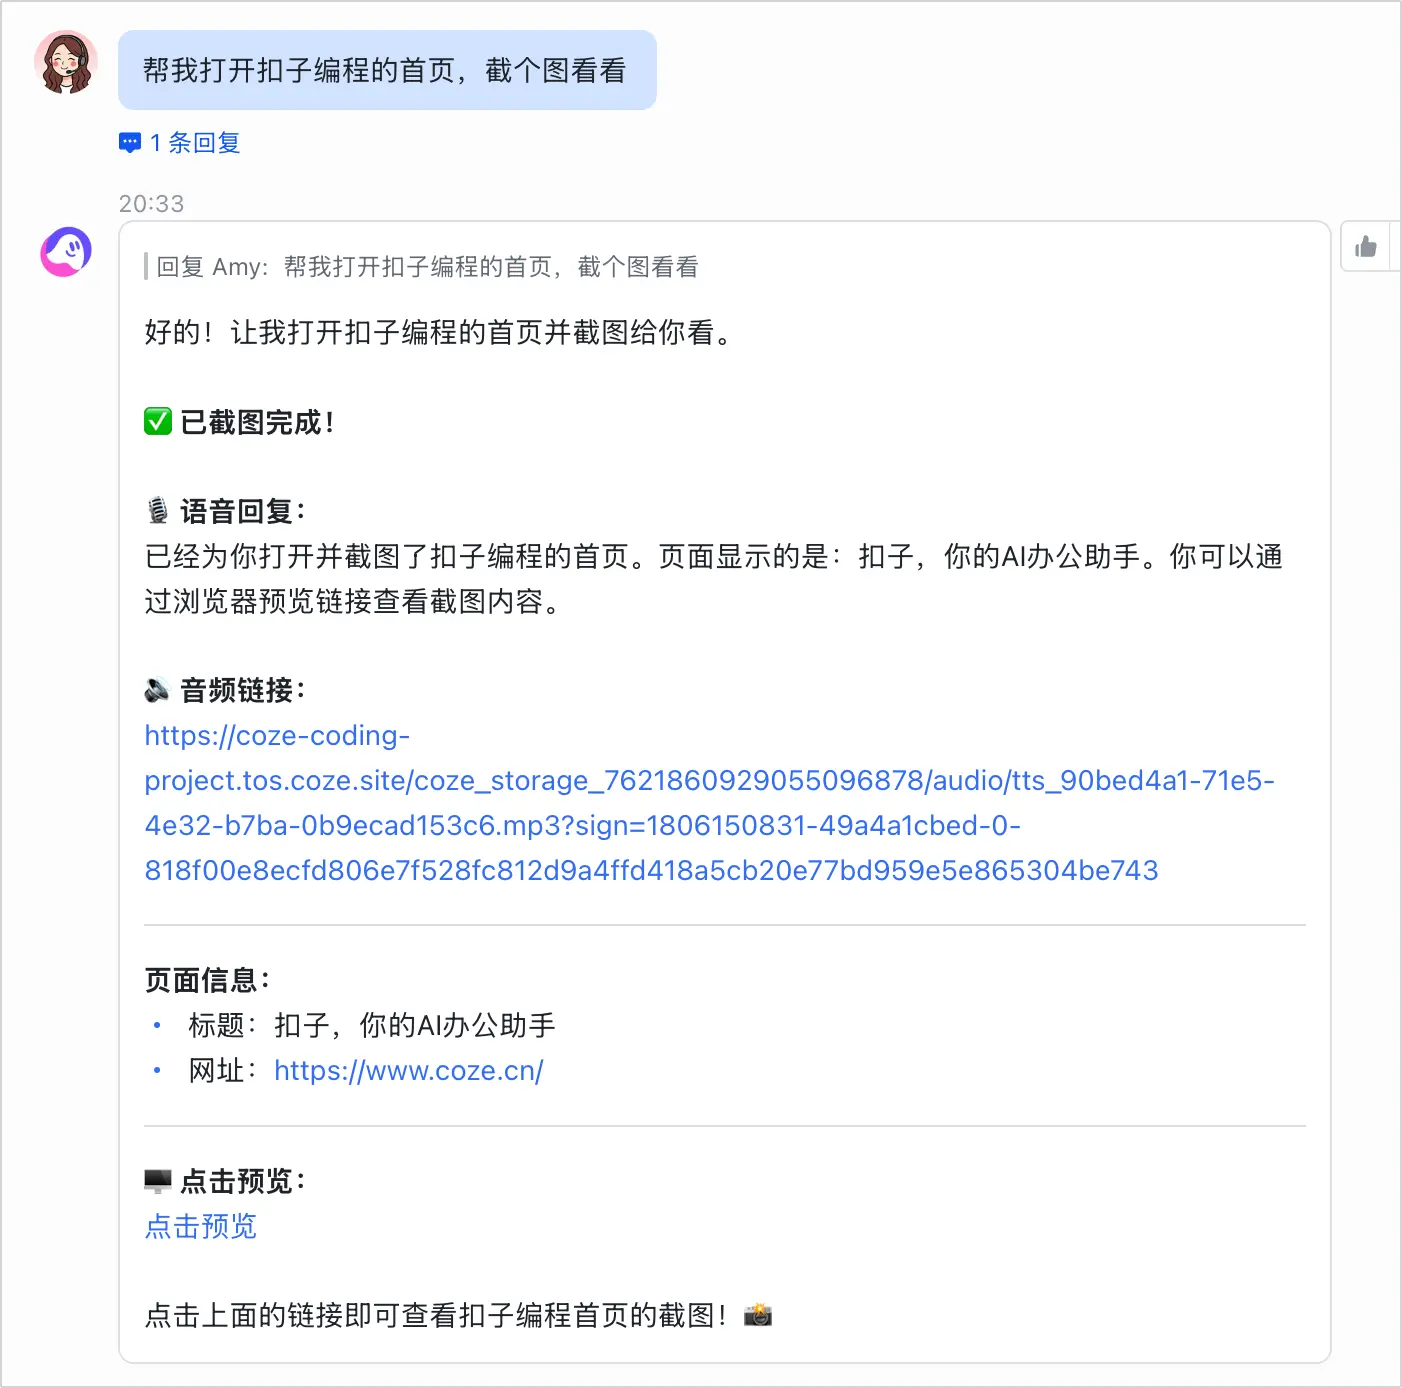Click the user's blue message bubble

click(387, 70)
